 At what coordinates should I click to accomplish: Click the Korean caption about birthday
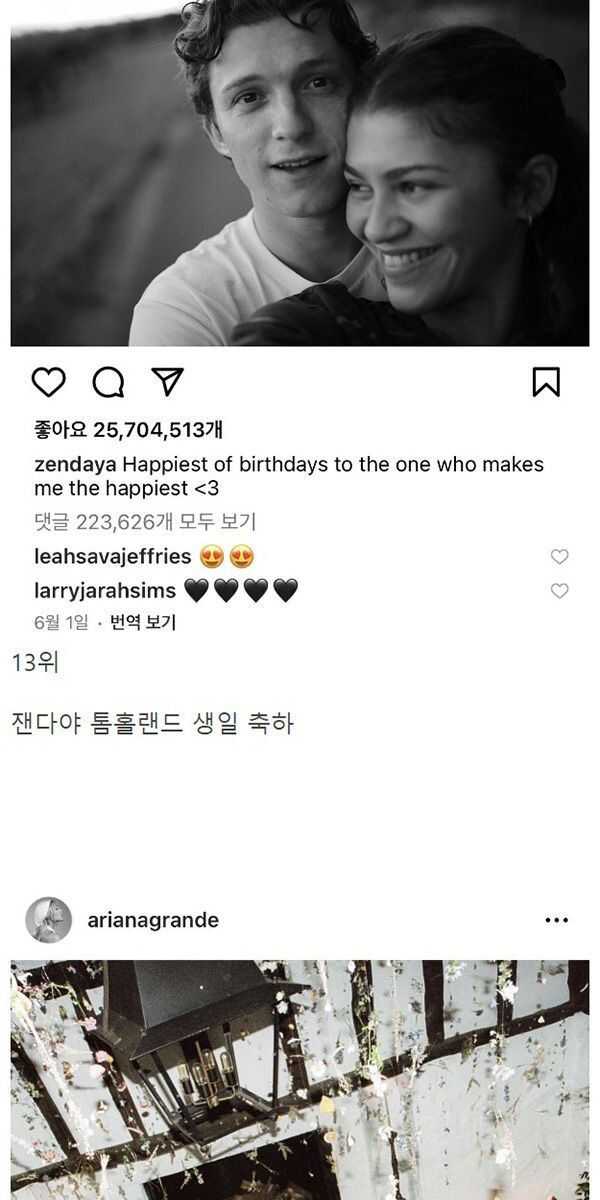[x=152, y=723]
